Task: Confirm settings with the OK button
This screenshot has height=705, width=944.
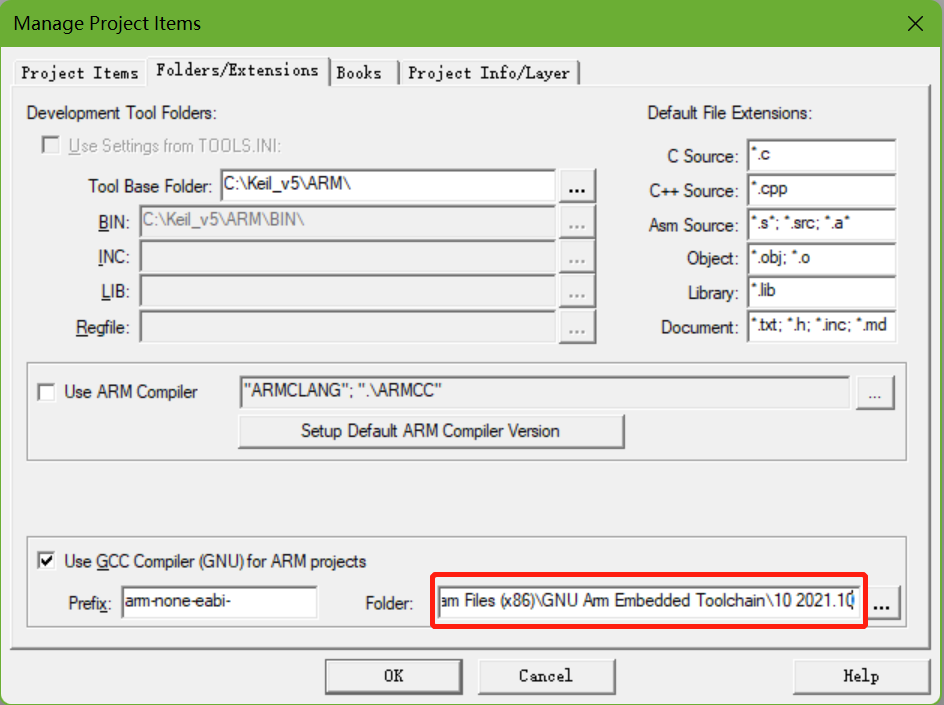Action: pyautogui.click(x=394, y=676)
